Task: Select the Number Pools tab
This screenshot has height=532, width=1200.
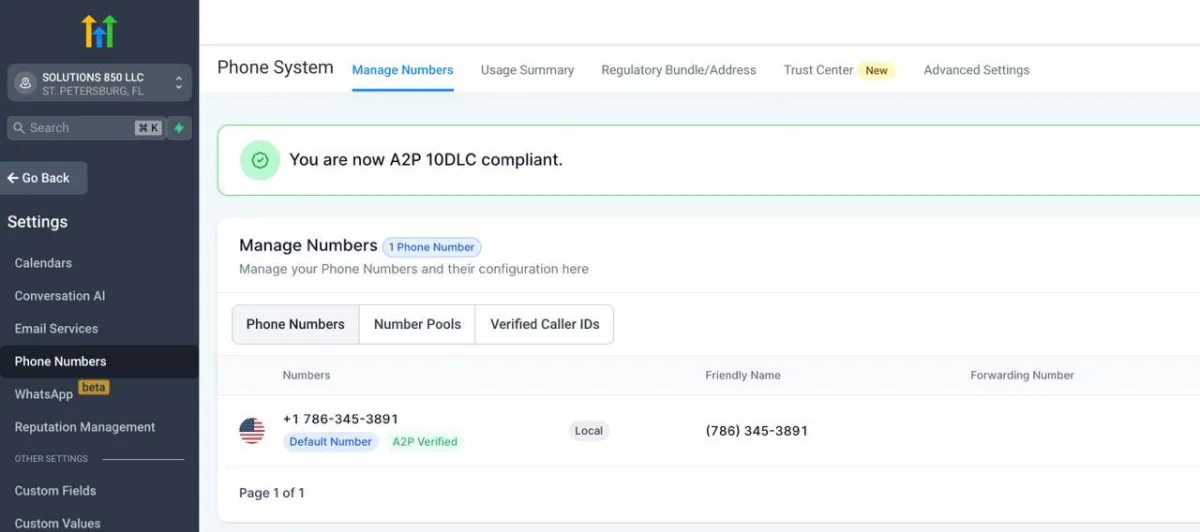Action: click(417, 324)
